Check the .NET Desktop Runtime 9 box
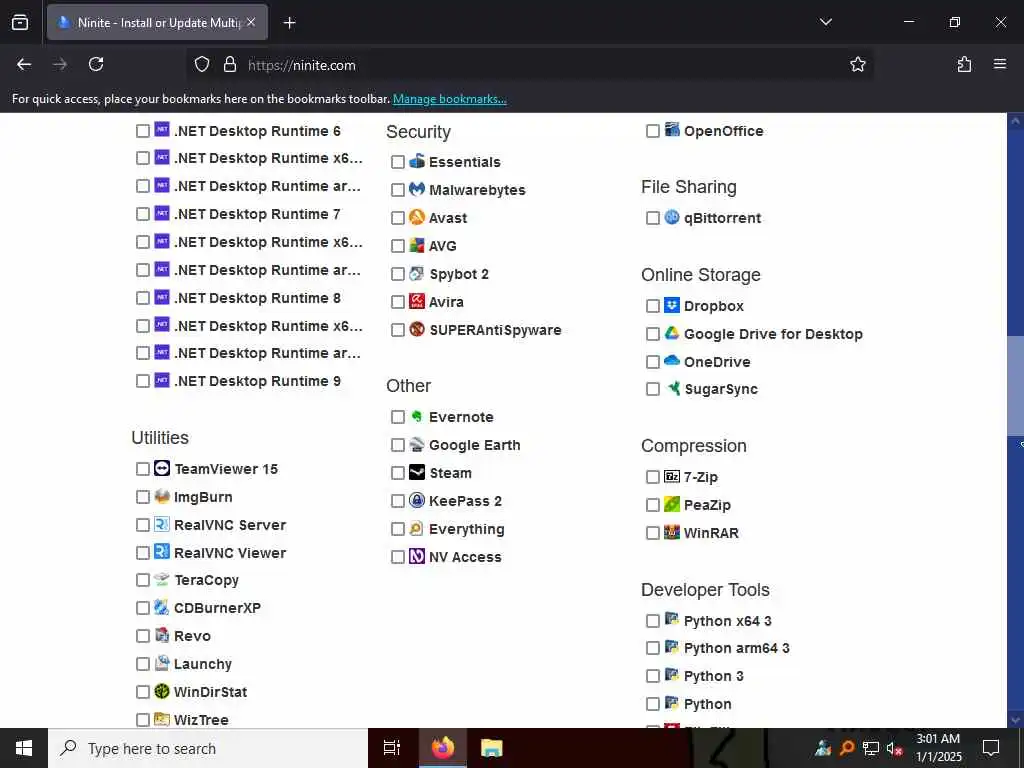The width and height of the screenshot is (1024, 768). (x=143, y=381)
